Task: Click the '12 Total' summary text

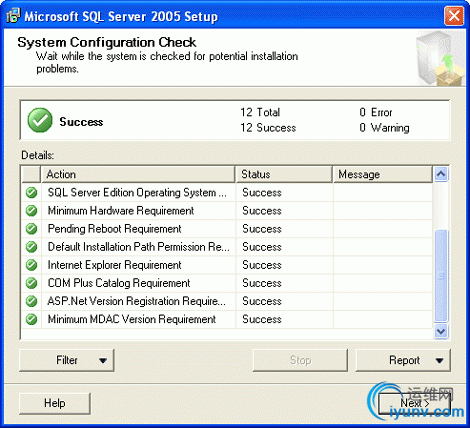Action: (260, 112)
